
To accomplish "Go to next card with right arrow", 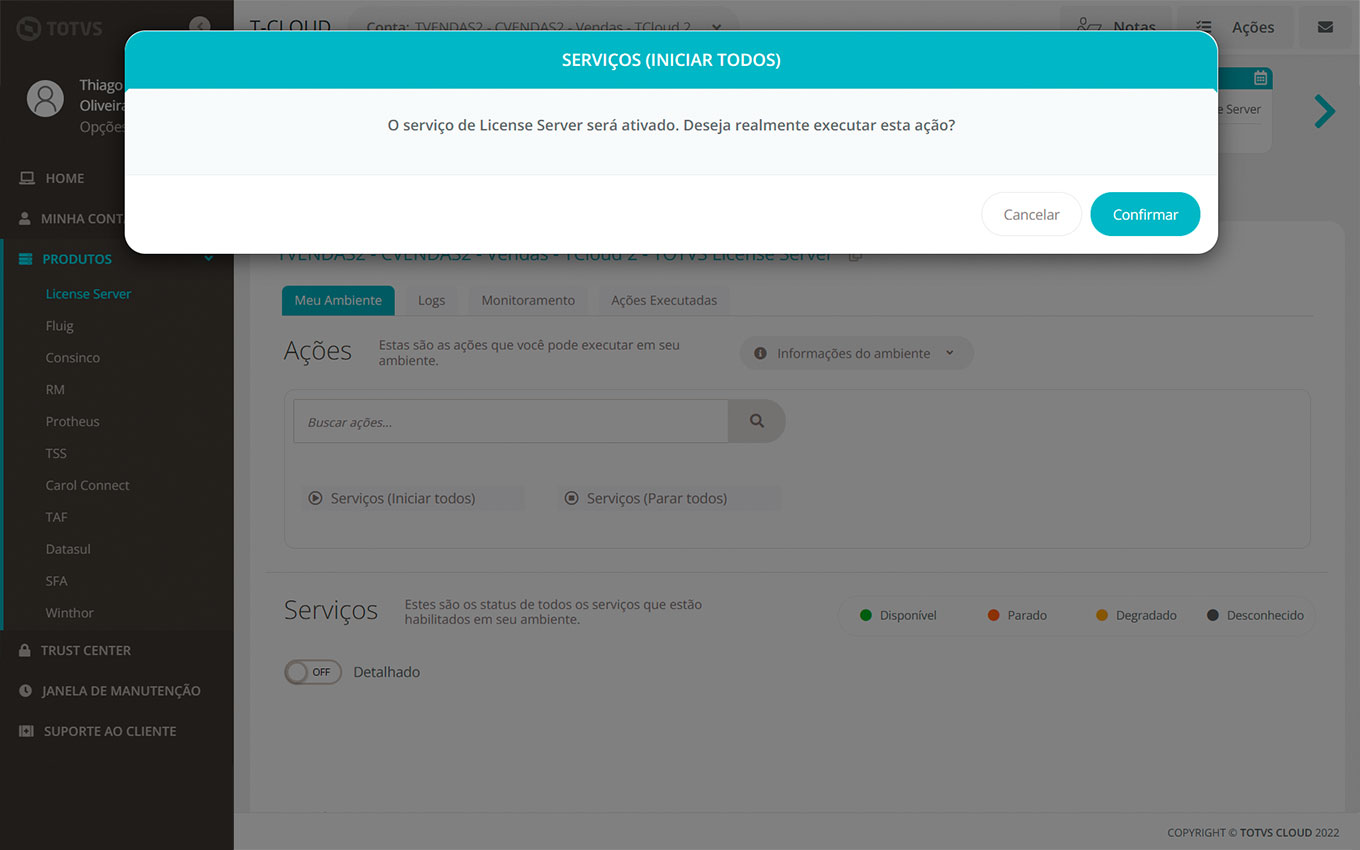I will click(1325, 111).
